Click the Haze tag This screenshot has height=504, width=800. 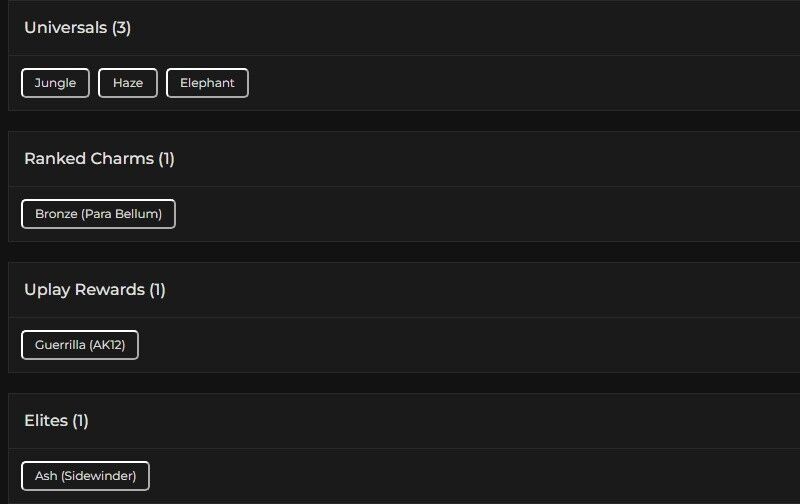(128, 83)
